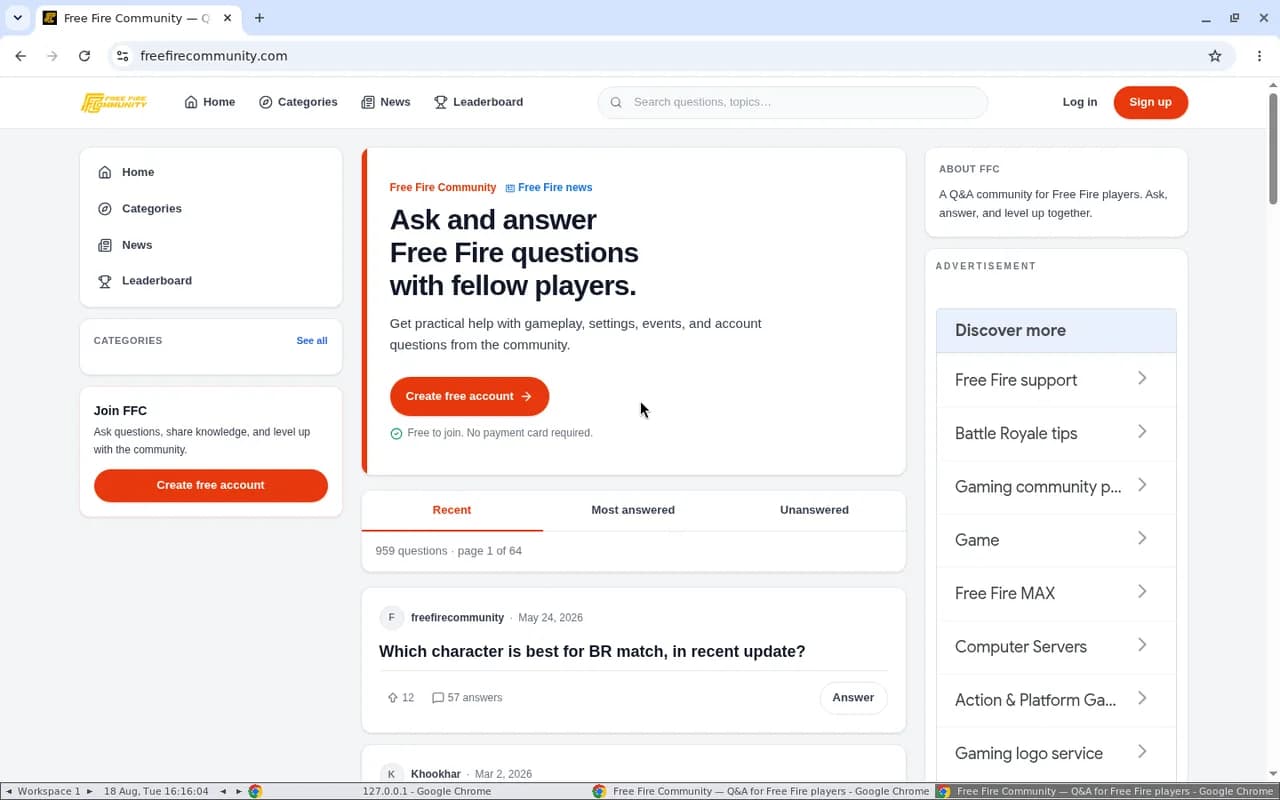Switch to the Most answered tab
Image resolution: width=1280 pixels, height=800 pixels.
[x=633, y=510]
